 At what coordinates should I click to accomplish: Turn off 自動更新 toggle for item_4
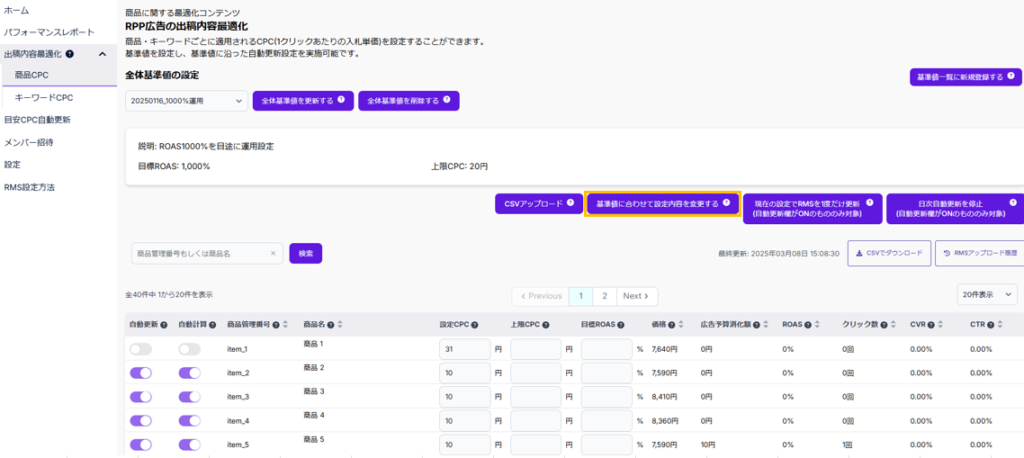(140, 420)
